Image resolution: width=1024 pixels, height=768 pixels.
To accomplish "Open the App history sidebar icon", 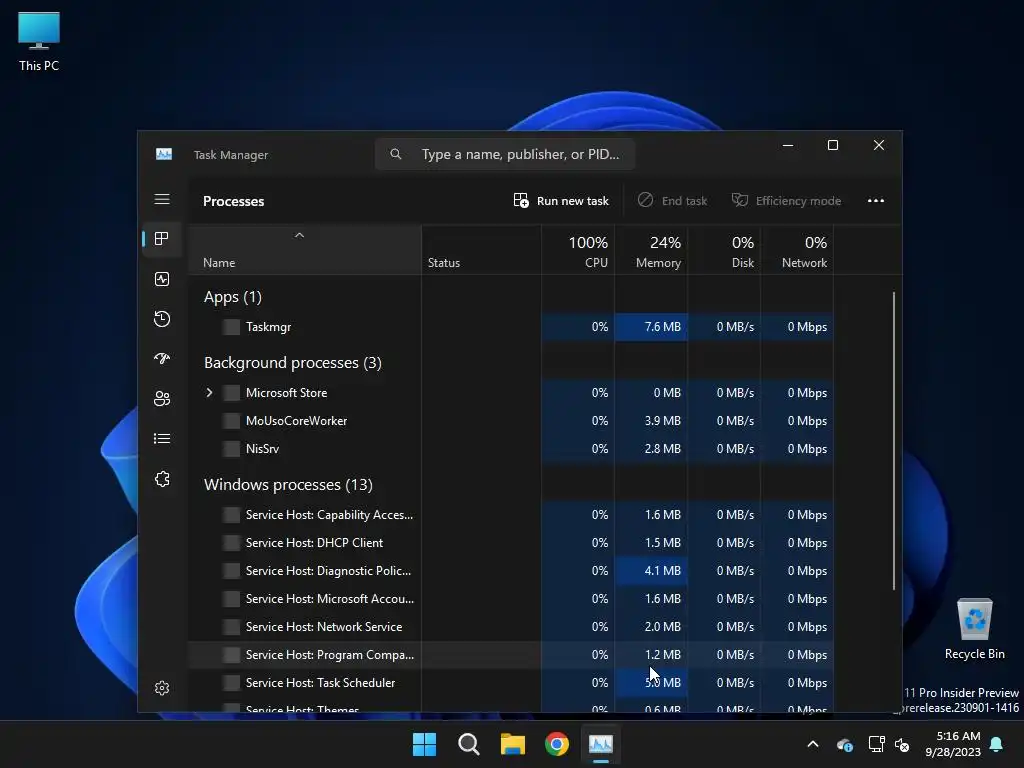I will click(x=162, y=319).
